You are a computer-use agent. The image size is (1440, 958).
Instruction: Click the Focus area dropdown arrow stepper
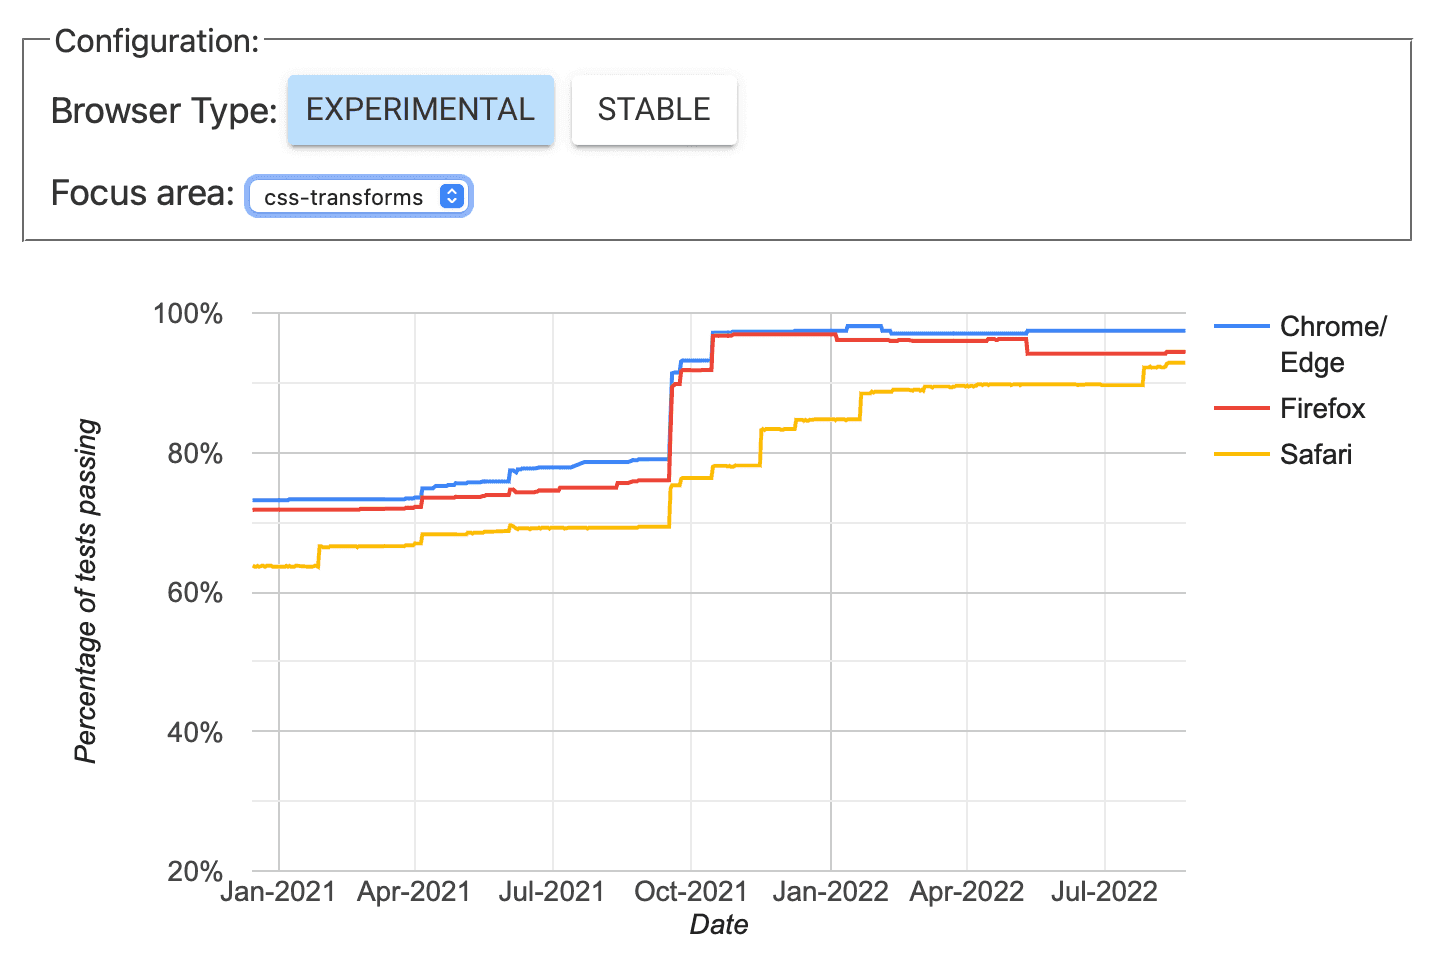click(x=452, y=196)
